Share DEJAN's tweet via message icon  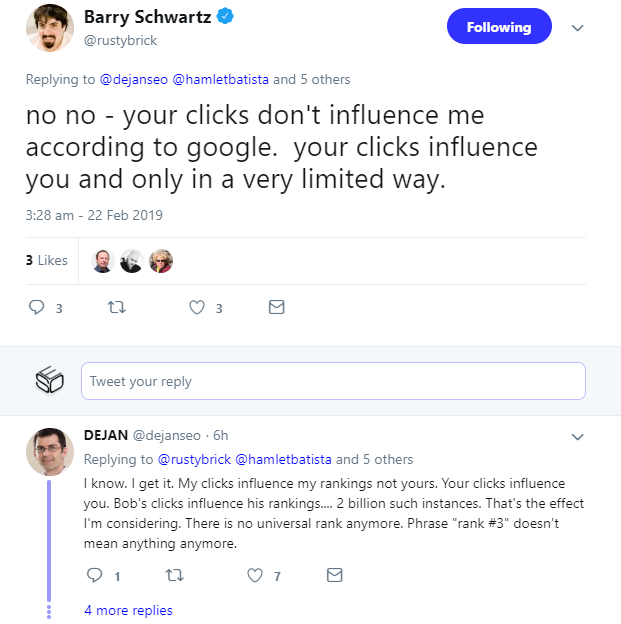tap(335, 575)
